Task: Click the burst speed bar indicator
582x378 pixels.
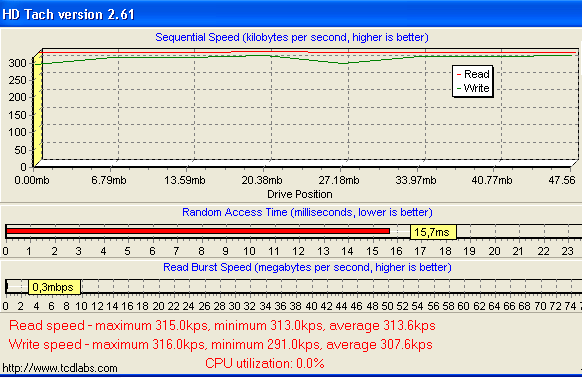Action: coord(7,287)
